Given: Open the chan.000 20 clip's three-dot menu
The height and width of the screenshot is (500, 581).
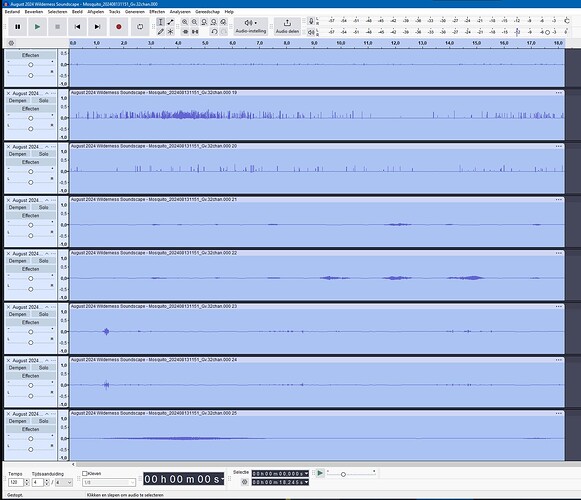Looking at the screenshot, I should (x=559, y=146).
